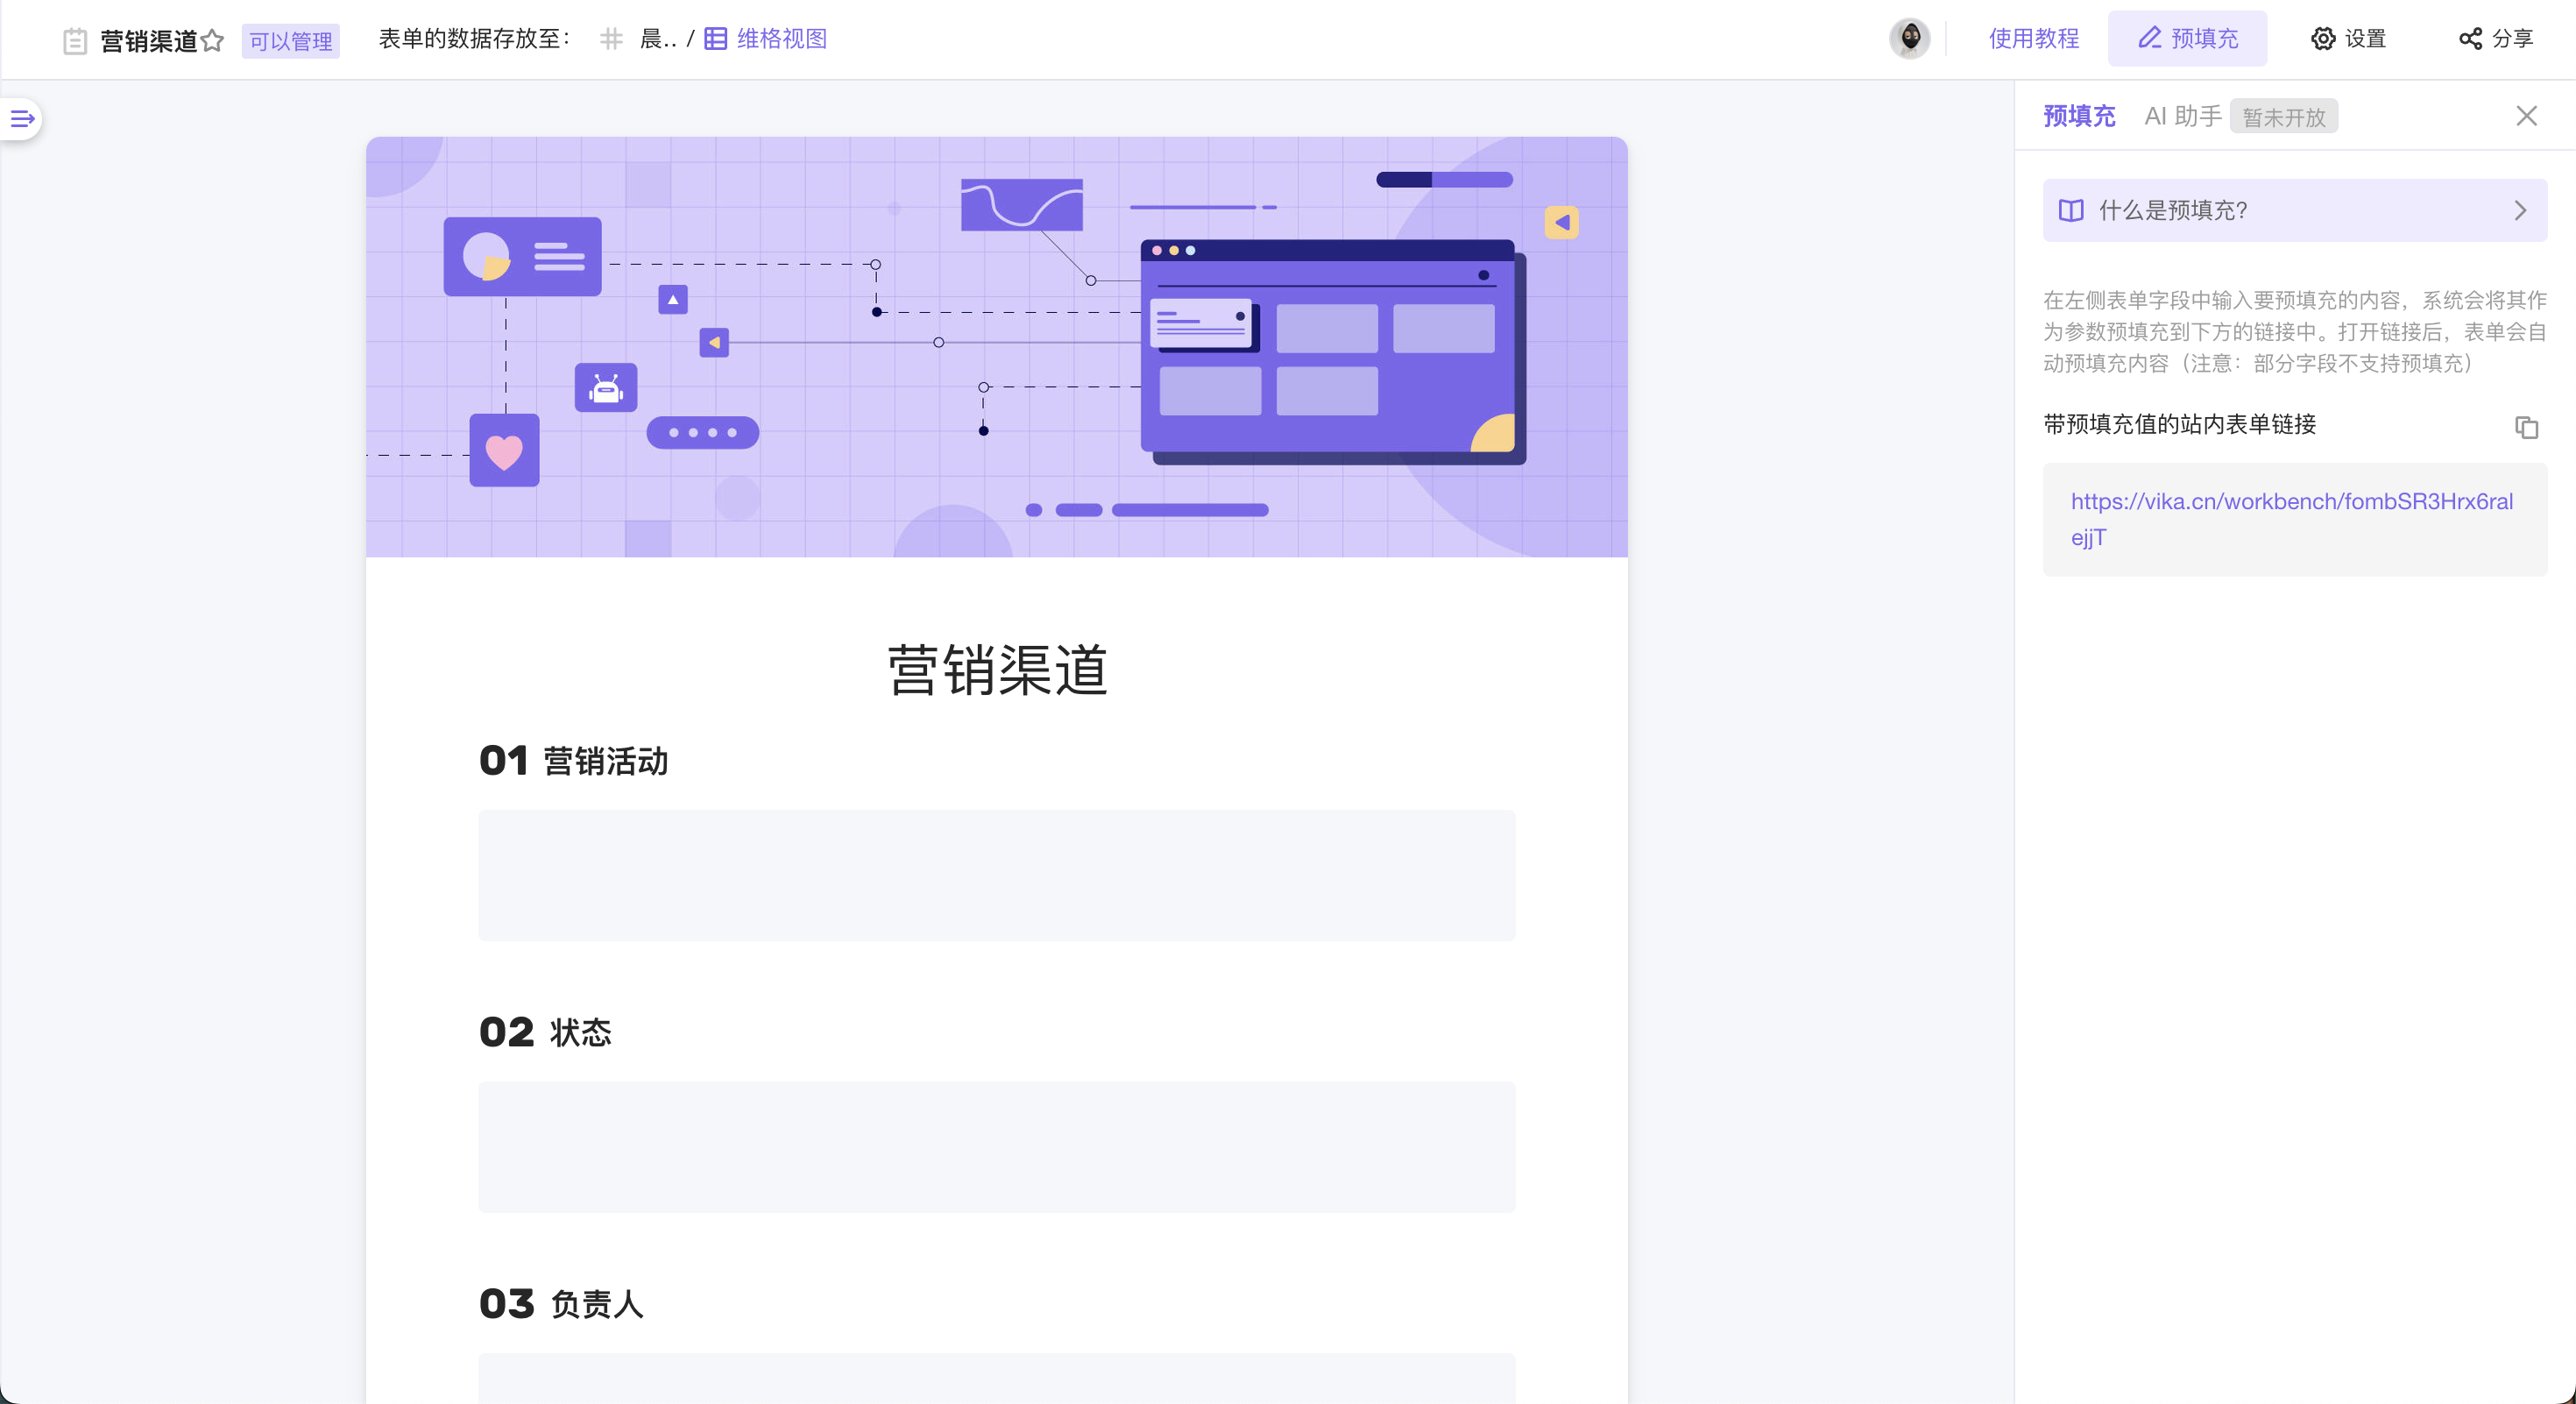Star the 营销渠道 form as favorite
2576x1404 pixels.
(x=212, y=41)
